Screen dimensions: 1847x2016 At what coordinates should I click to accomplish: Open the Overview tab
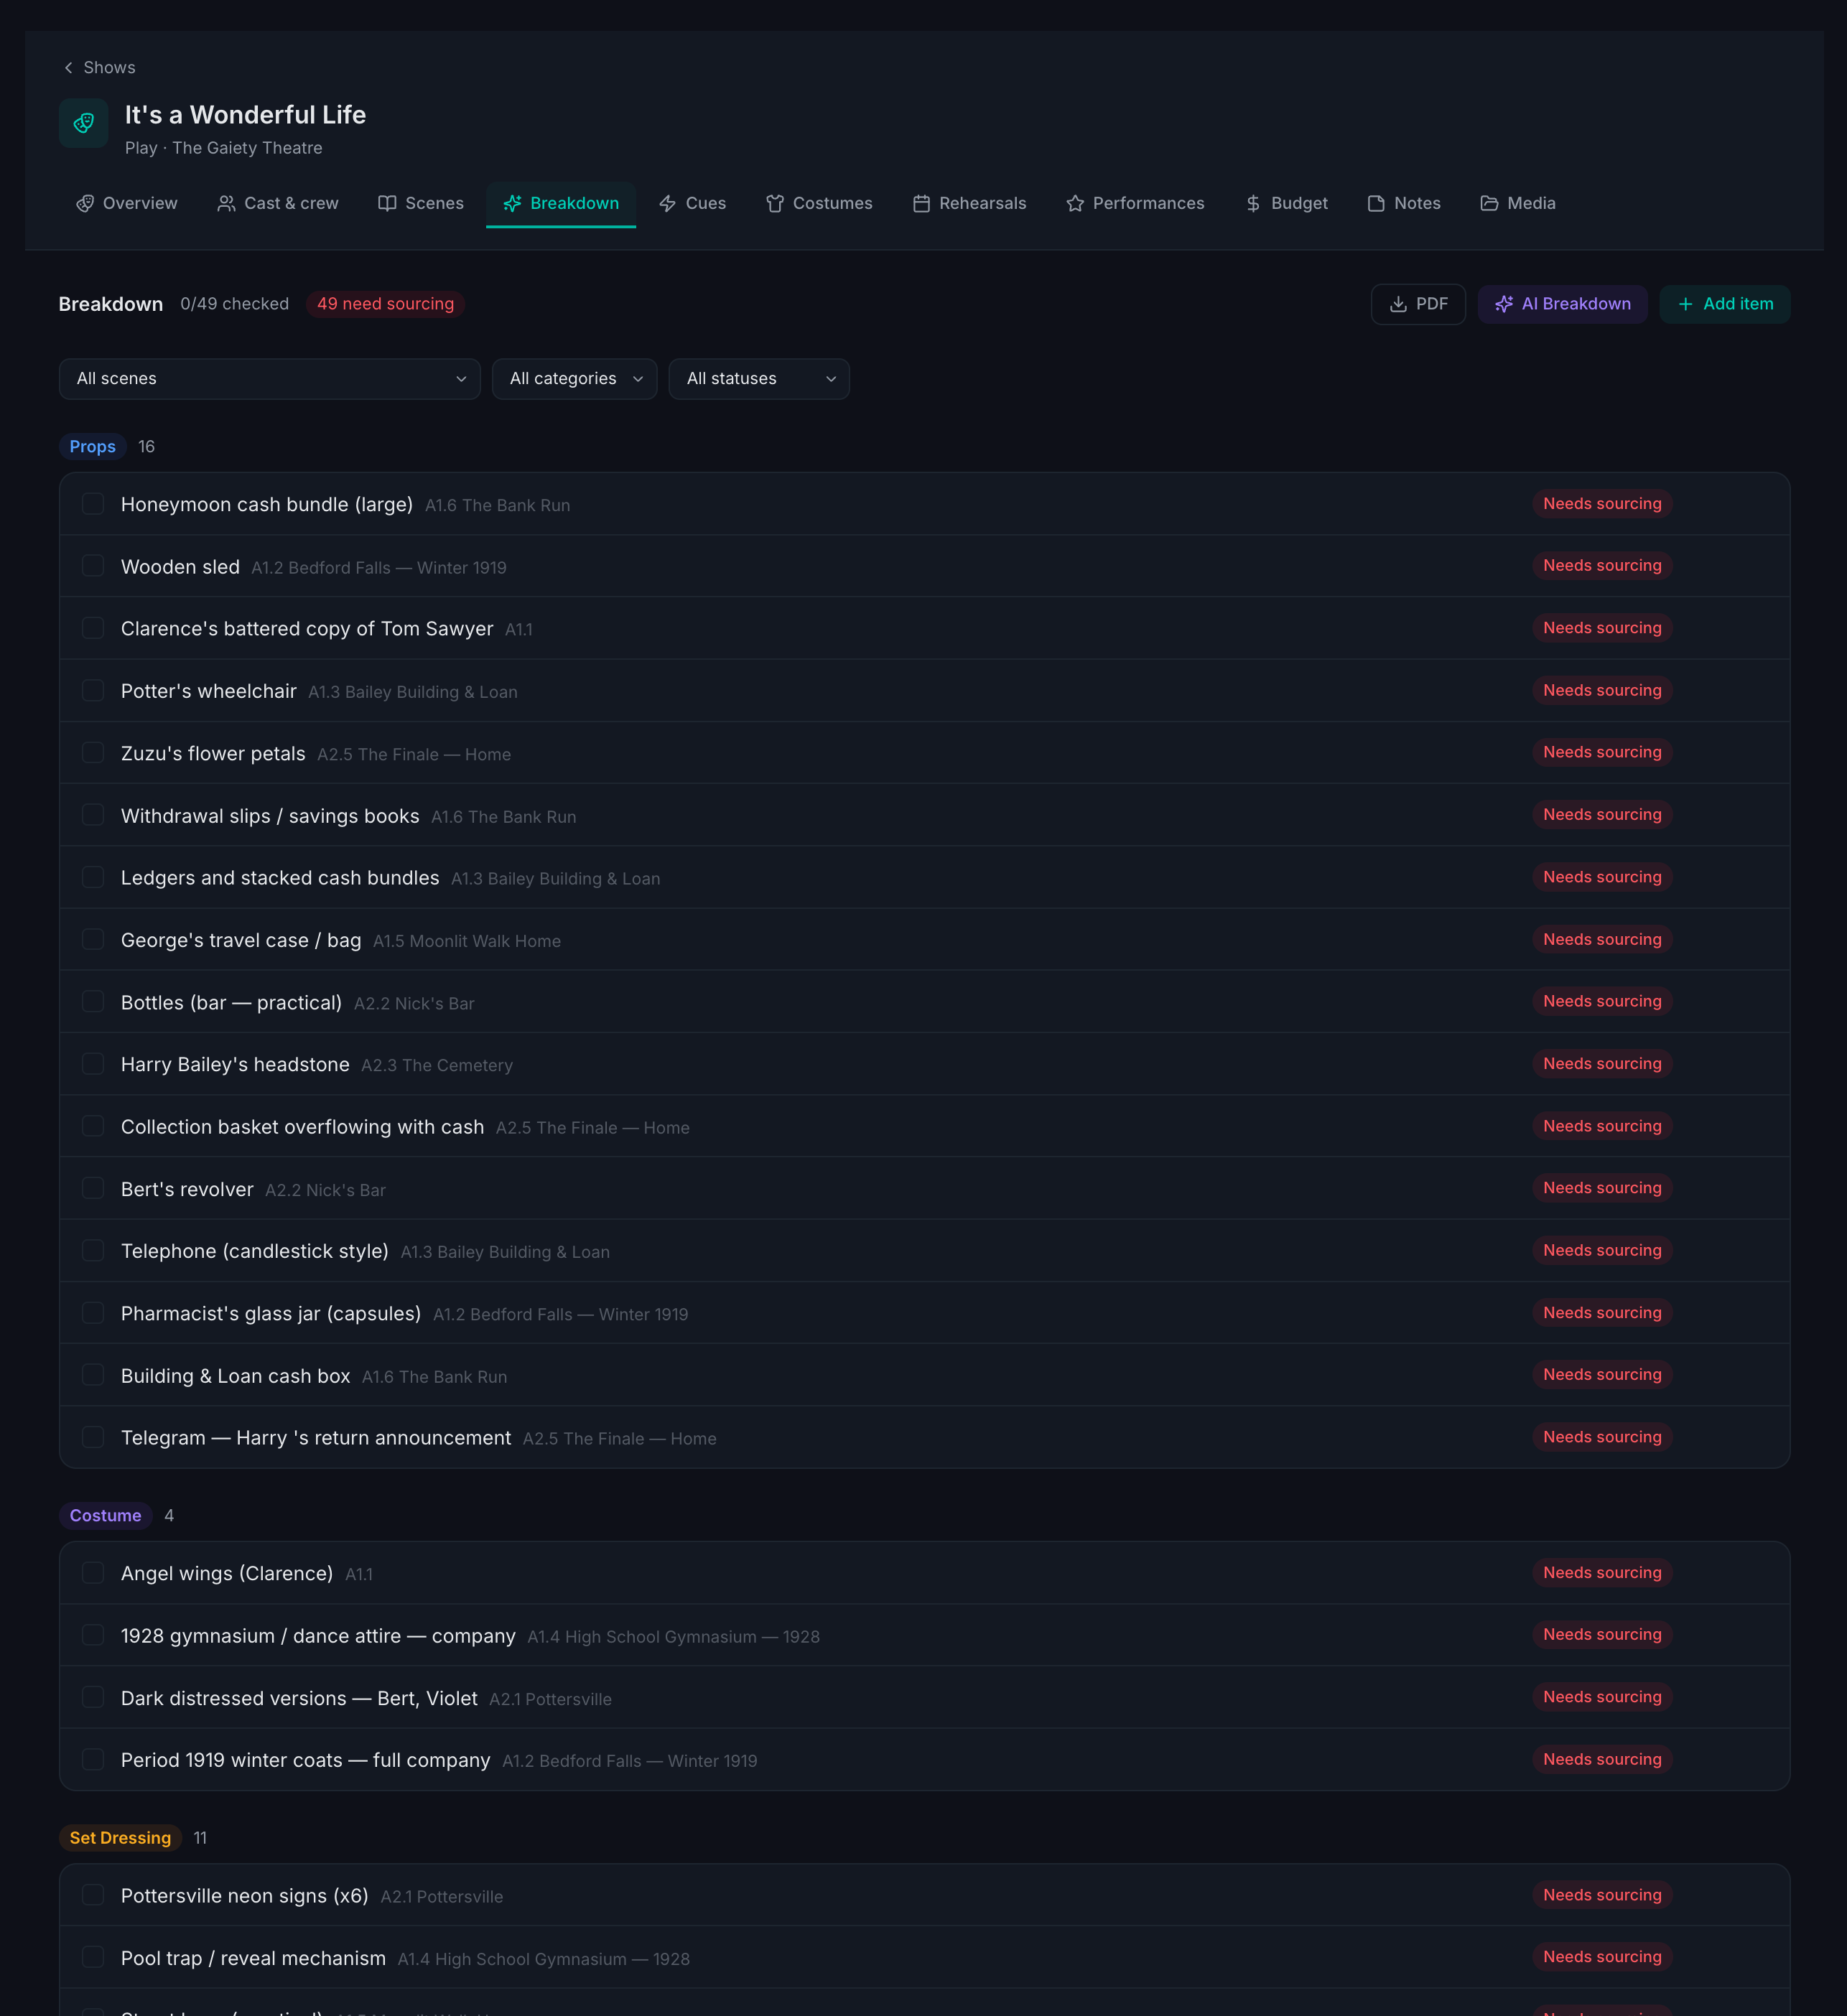(x=127, y=203)
